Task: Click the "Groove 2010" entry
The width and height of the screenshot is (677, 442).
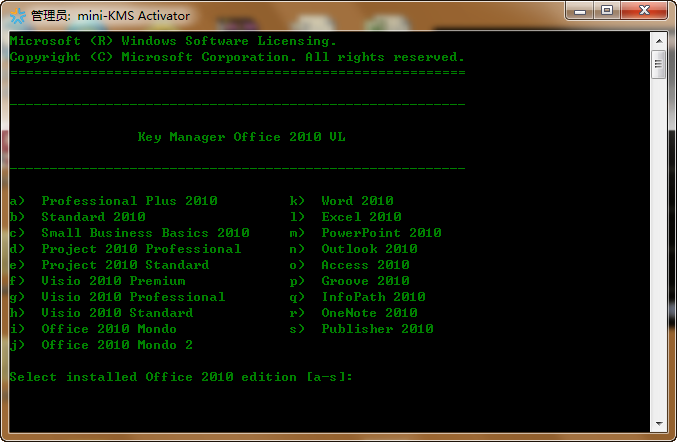Action: (x=365, y=281)
